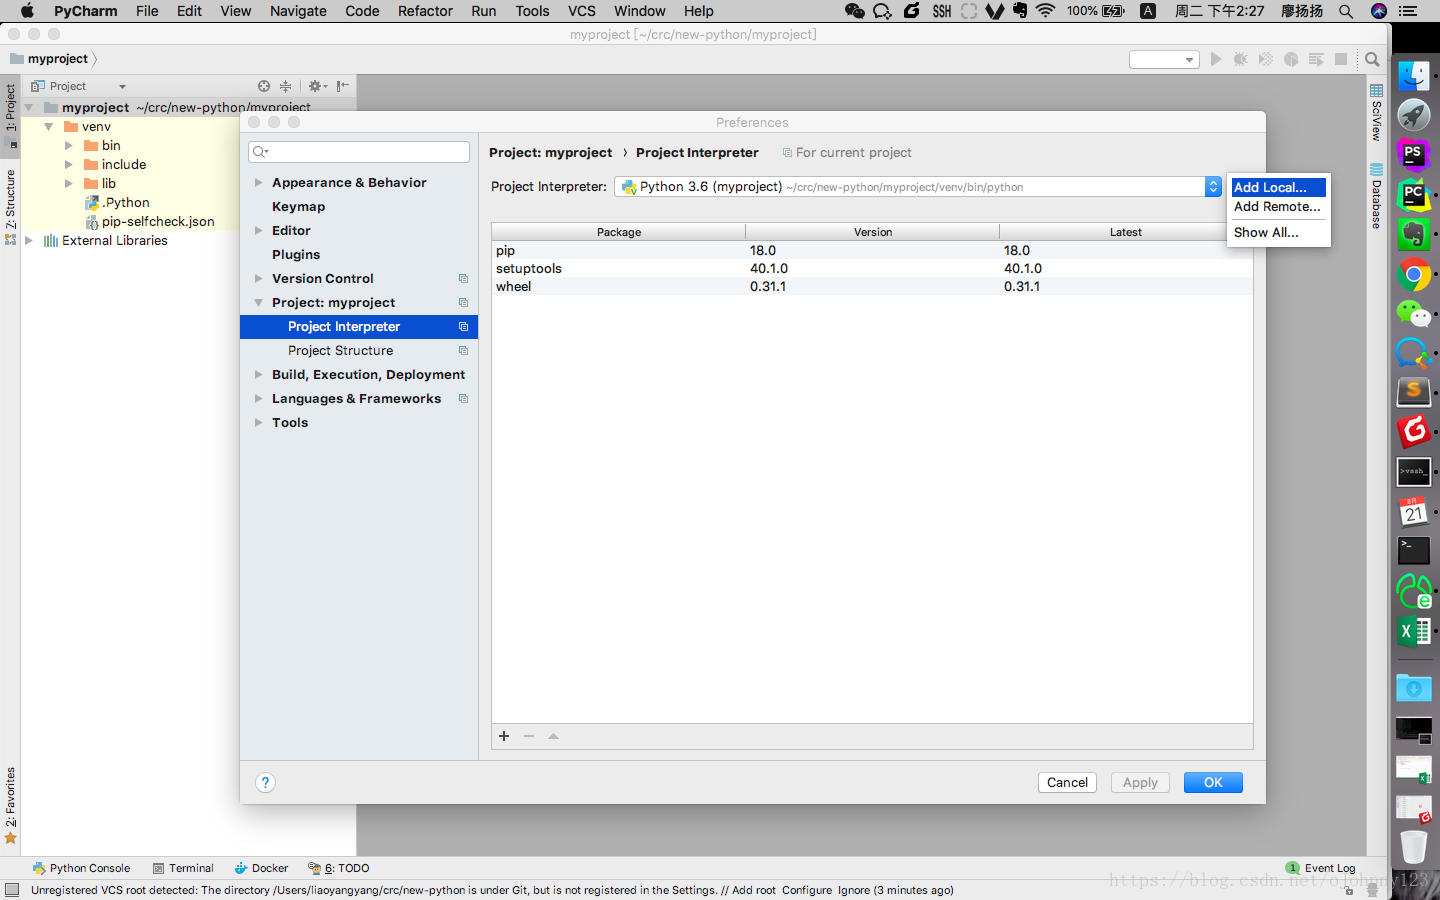Click the Ignore link in status bar
The height and width of the screenshot is (900, 1440).
click(x=854, y=890)
